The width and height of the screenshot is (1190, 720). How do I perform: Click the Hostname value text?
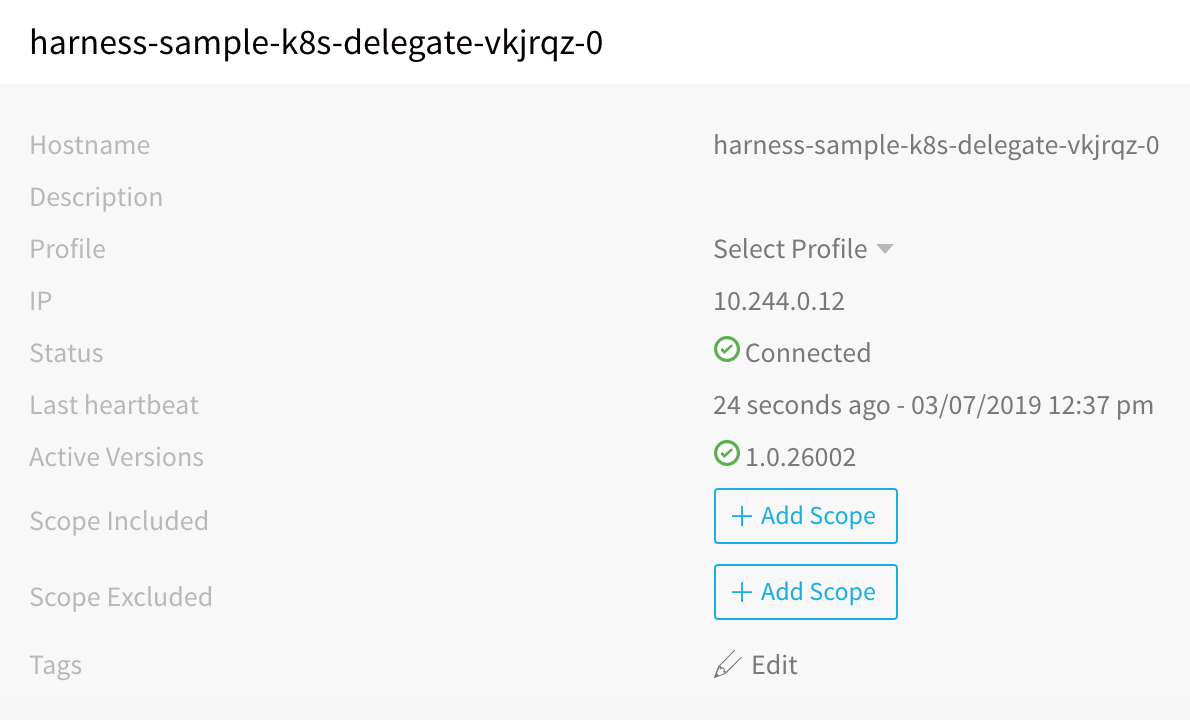(x=936, y=145)
